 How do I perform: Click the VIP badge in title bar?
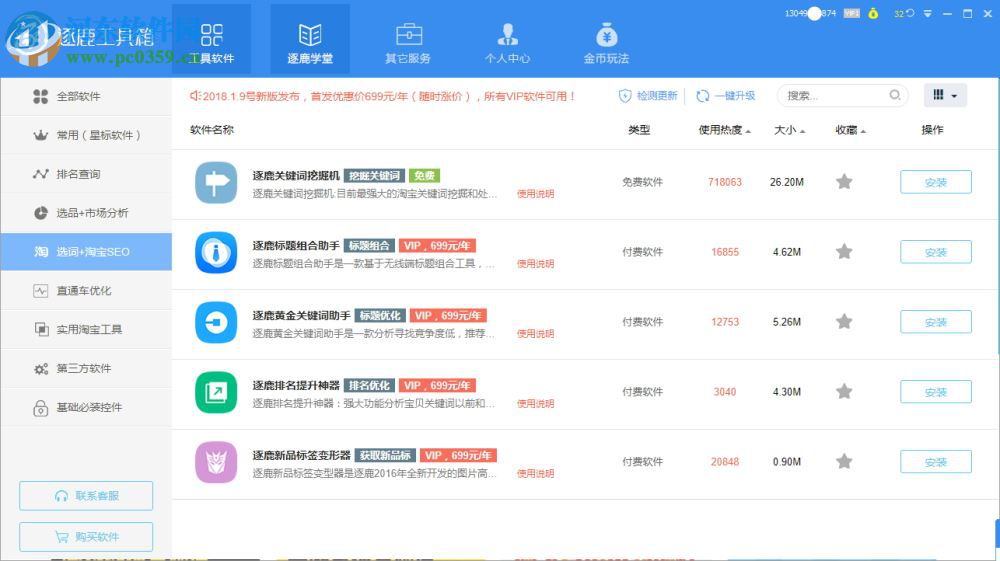click(x=851, y=13)
